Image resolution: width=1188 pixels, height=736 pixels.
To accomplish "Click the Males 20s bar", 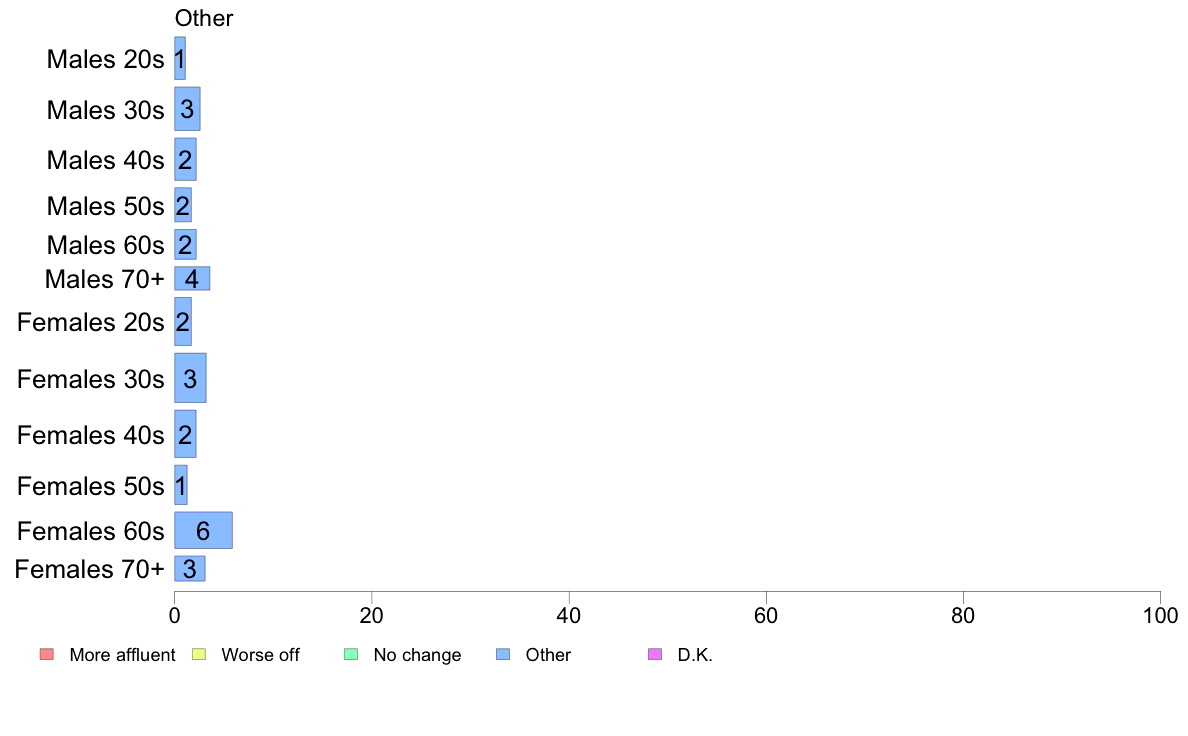I will click(180, 58).
